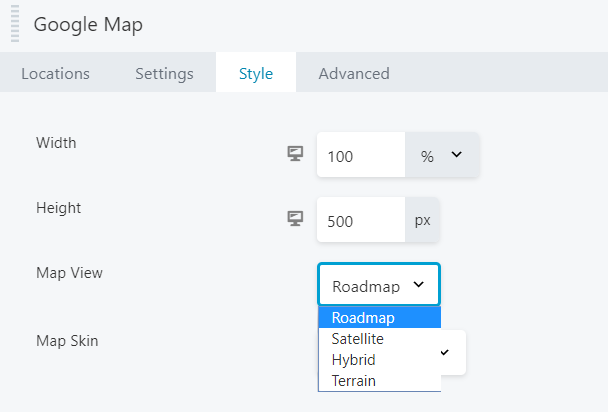Click the px unit label for Height

point(422,221)
